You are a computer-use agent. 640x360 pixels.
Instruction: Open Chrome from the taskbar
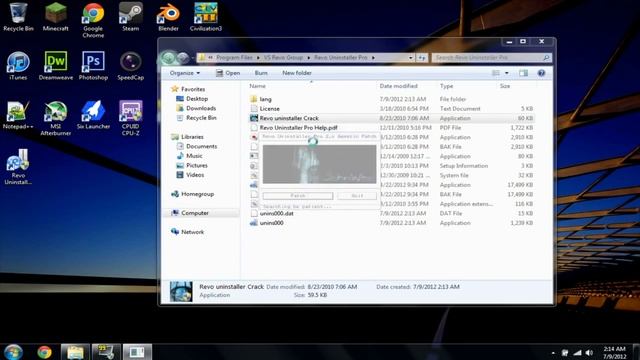point(44,352)
